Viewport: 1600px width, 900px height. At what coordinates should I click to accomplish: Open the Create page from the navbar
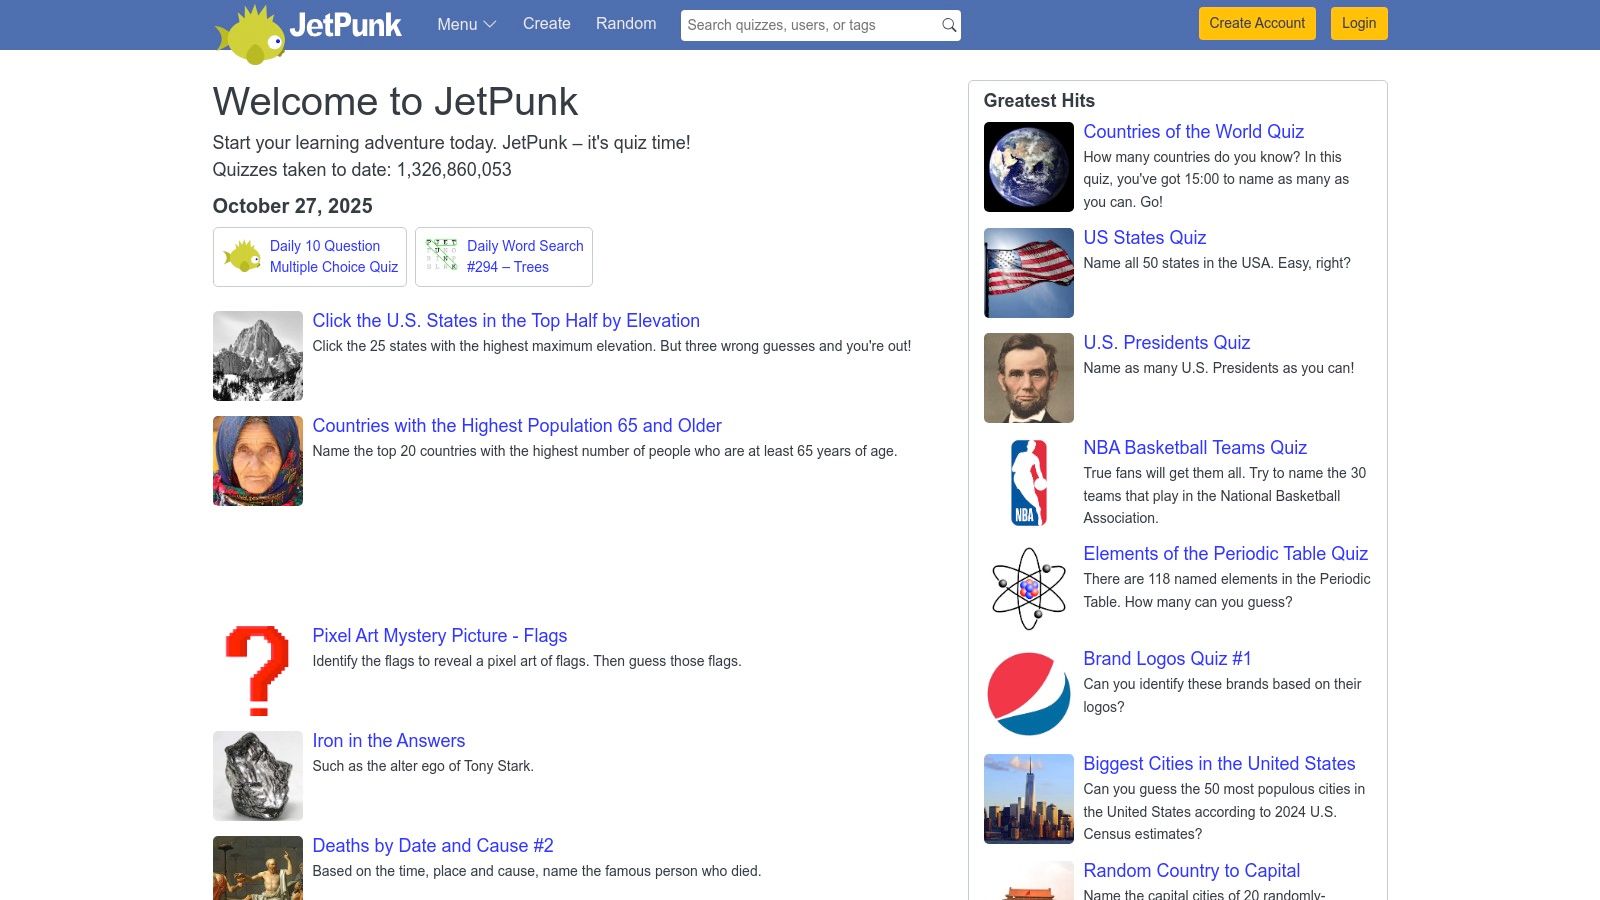[x=546, y=23]
